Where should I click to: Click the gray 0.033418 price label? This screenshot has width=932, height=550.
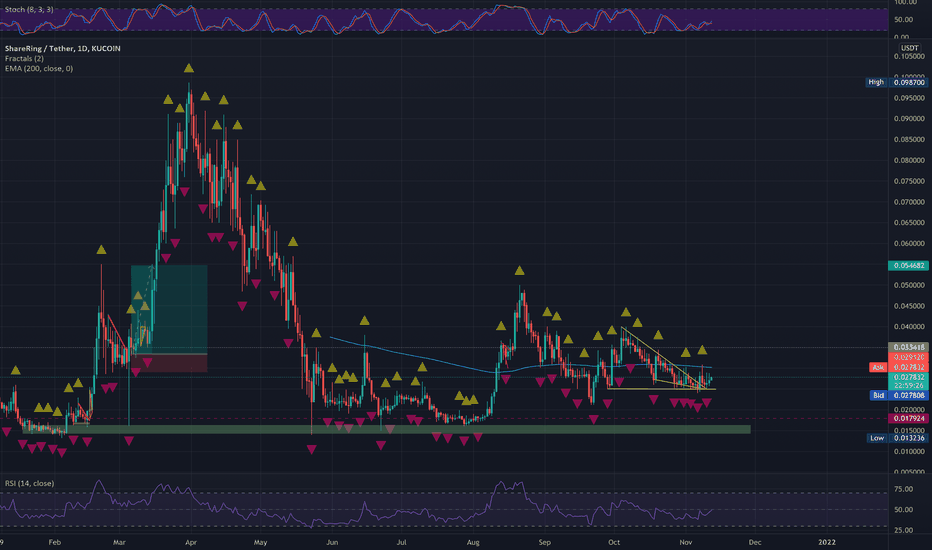tap(908, 347)
